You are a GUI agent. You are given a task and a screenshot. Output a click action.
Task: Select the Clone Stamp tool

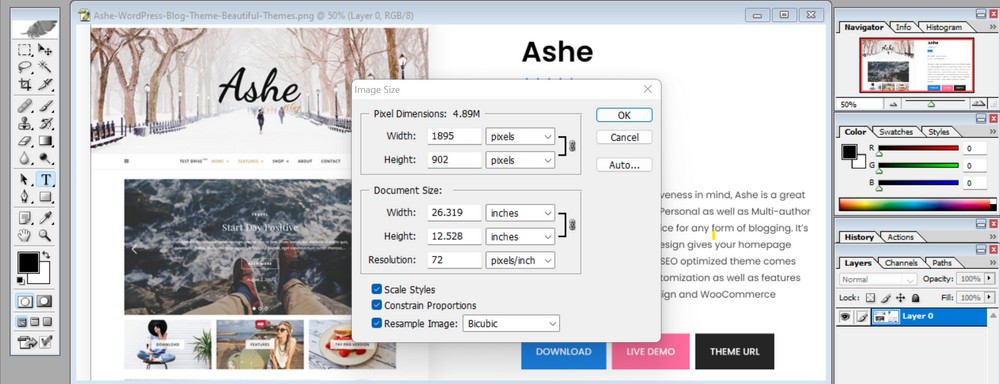[25, 123]
